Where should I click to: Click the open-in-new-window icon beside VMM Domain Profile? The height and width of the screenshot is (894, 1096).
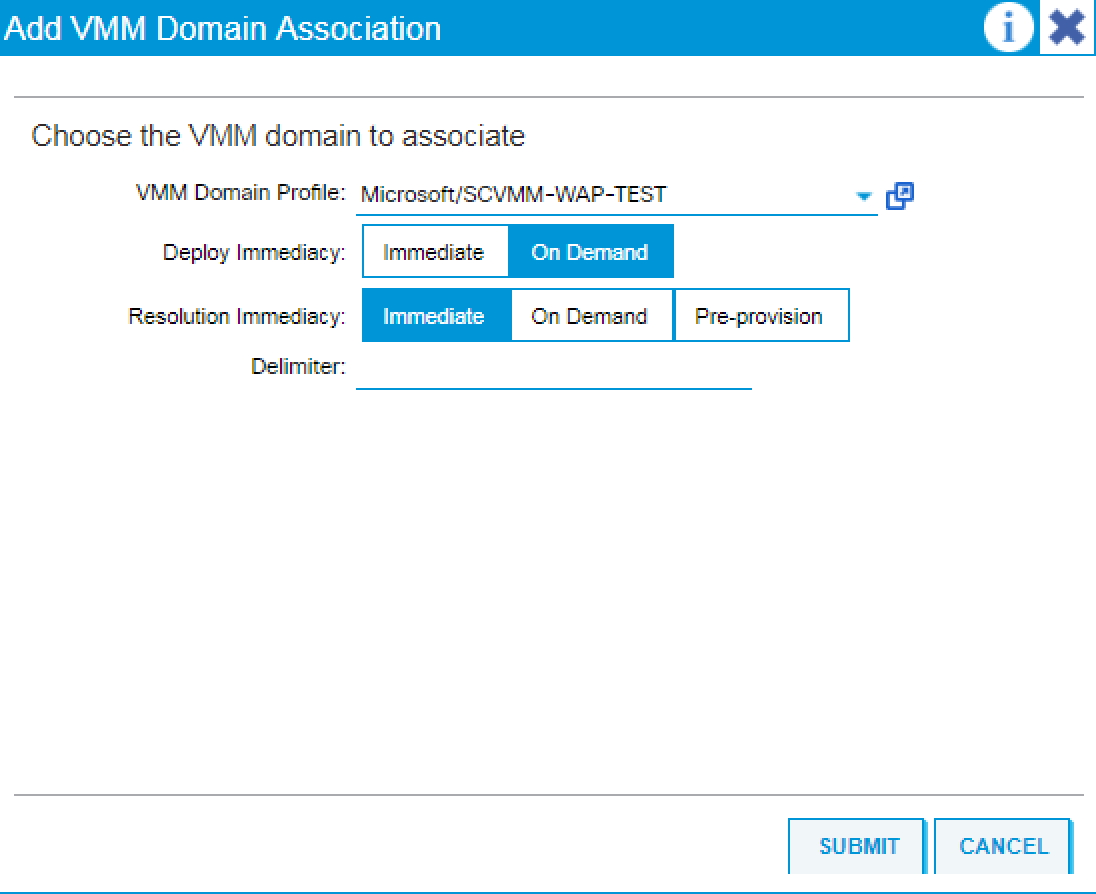point(900,195)
